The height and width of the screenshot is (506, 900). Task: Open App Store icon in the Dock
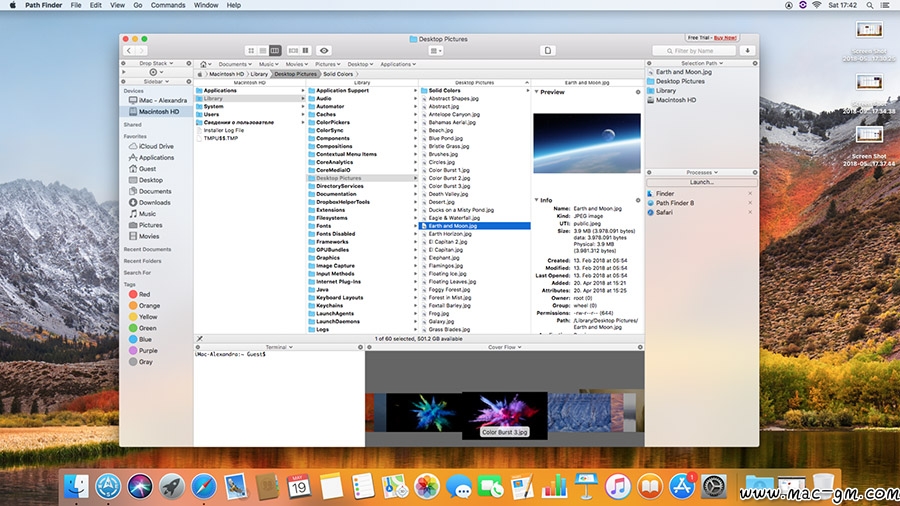tap(681, 486)
